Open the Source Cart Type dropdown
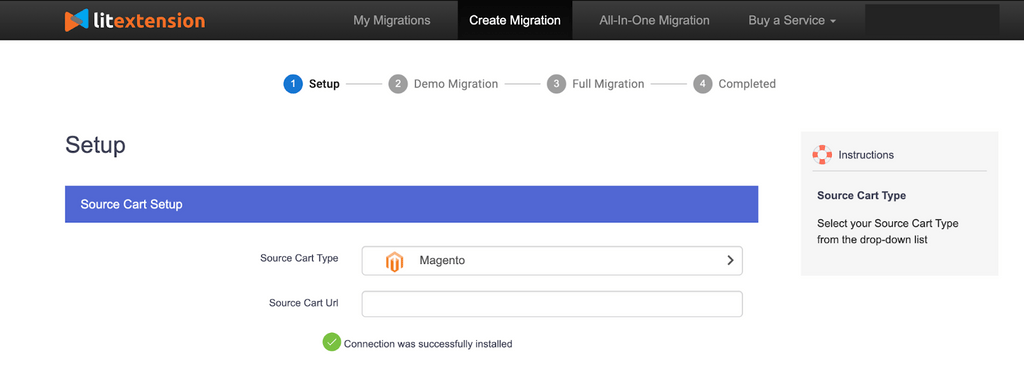1024x369 pixels. point(552,261)
